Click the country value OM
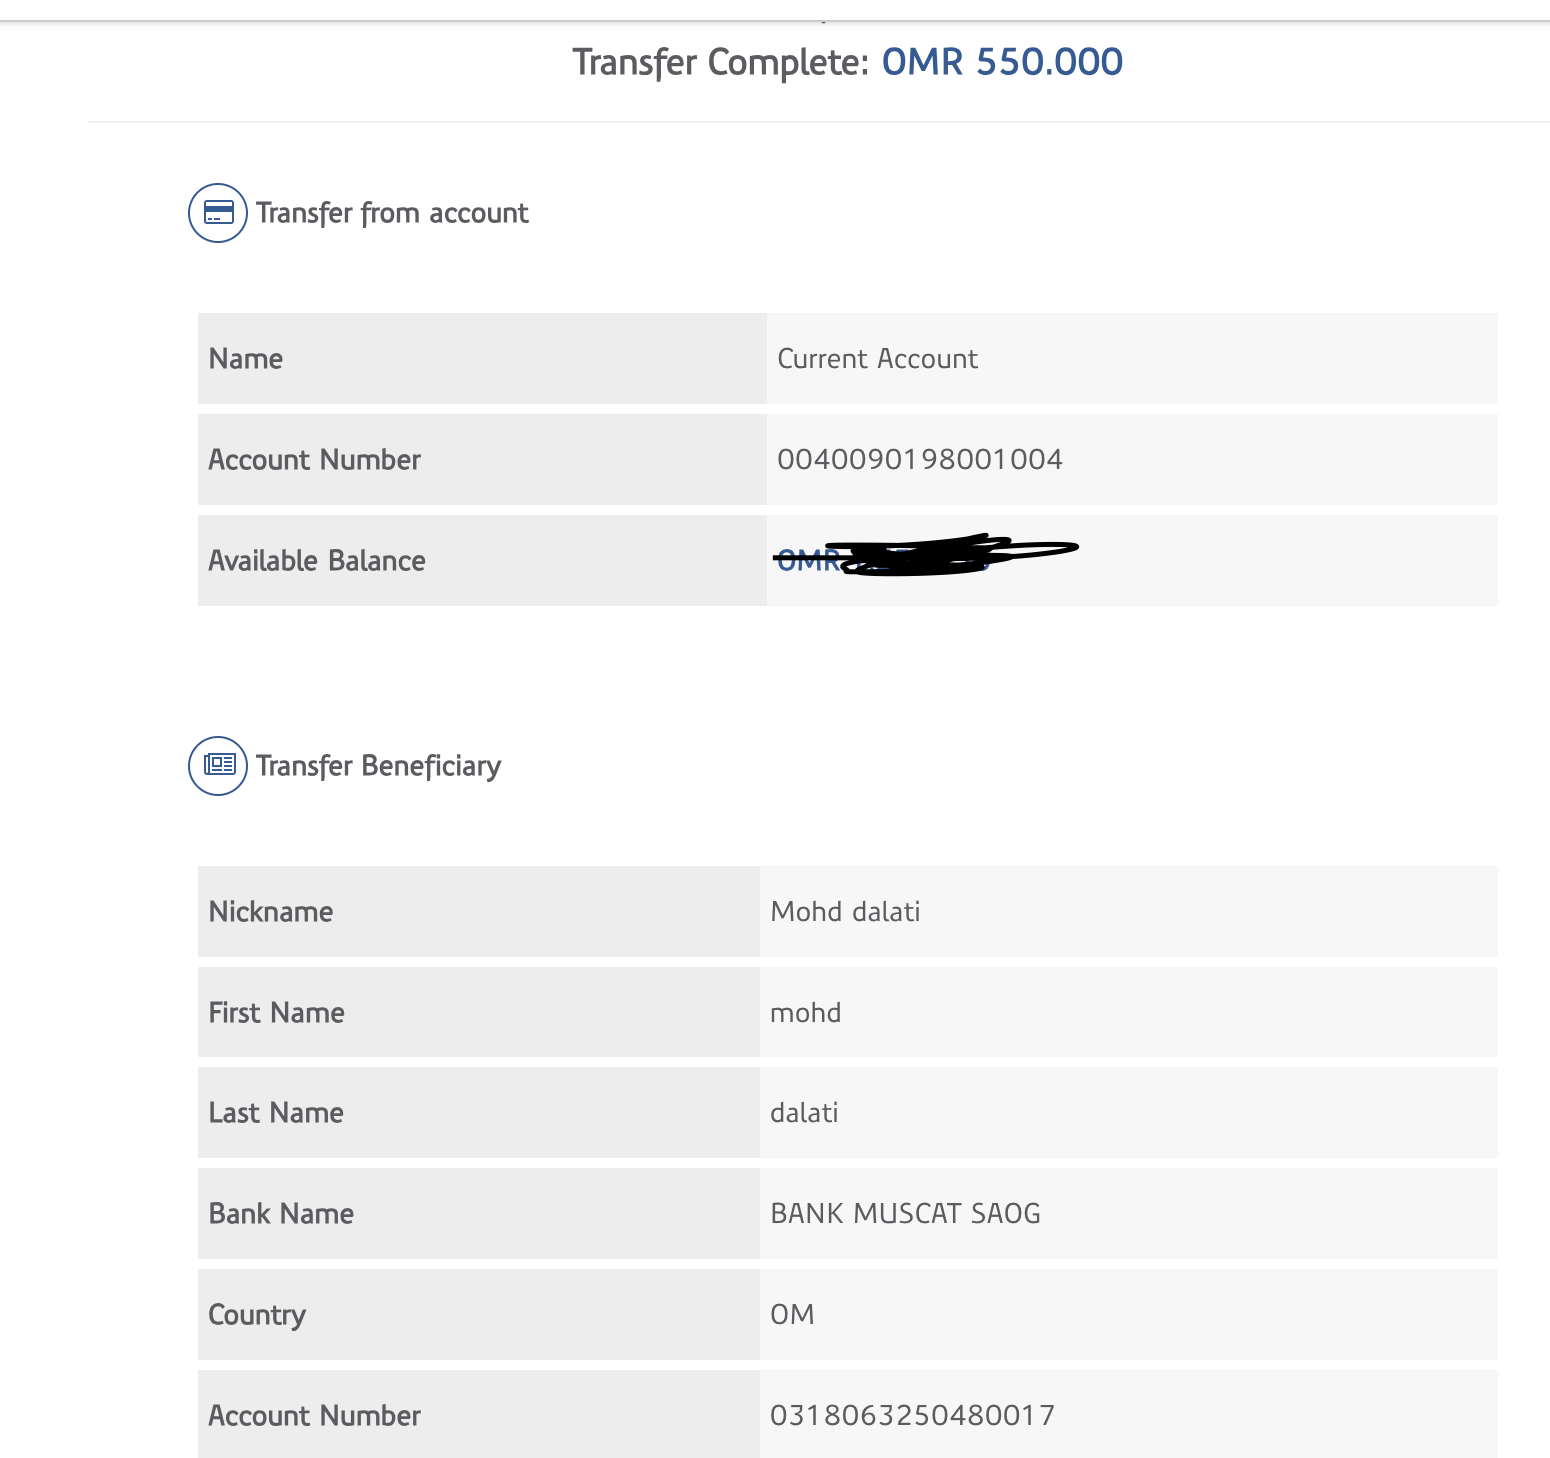The image size is (1550, 1458). [x=792, y=1314]
